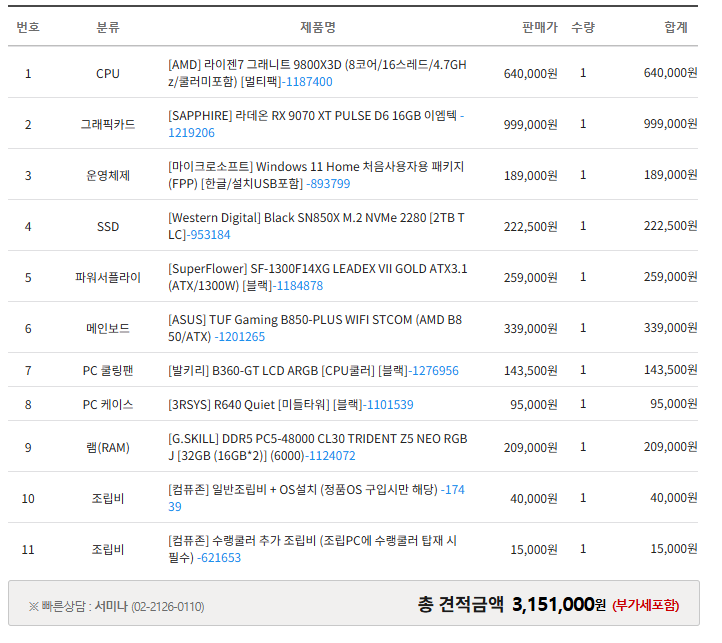This screenshot has width=722, height=643.
Task: Select the 메인보드 category cell
Action: tap(108, 328)
